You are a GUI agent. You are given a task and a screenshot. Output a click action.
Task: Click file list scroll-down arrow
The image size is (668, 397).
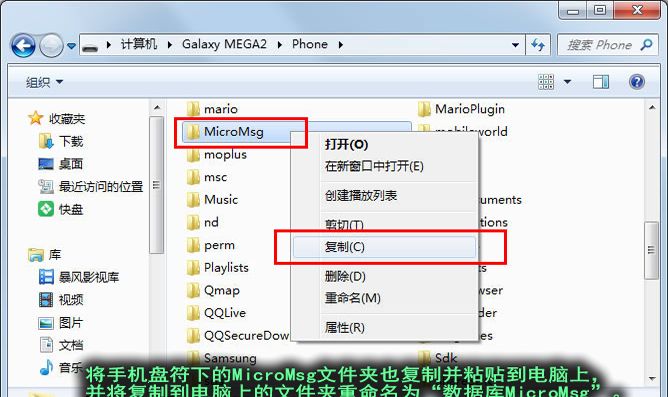coord(652,378)
